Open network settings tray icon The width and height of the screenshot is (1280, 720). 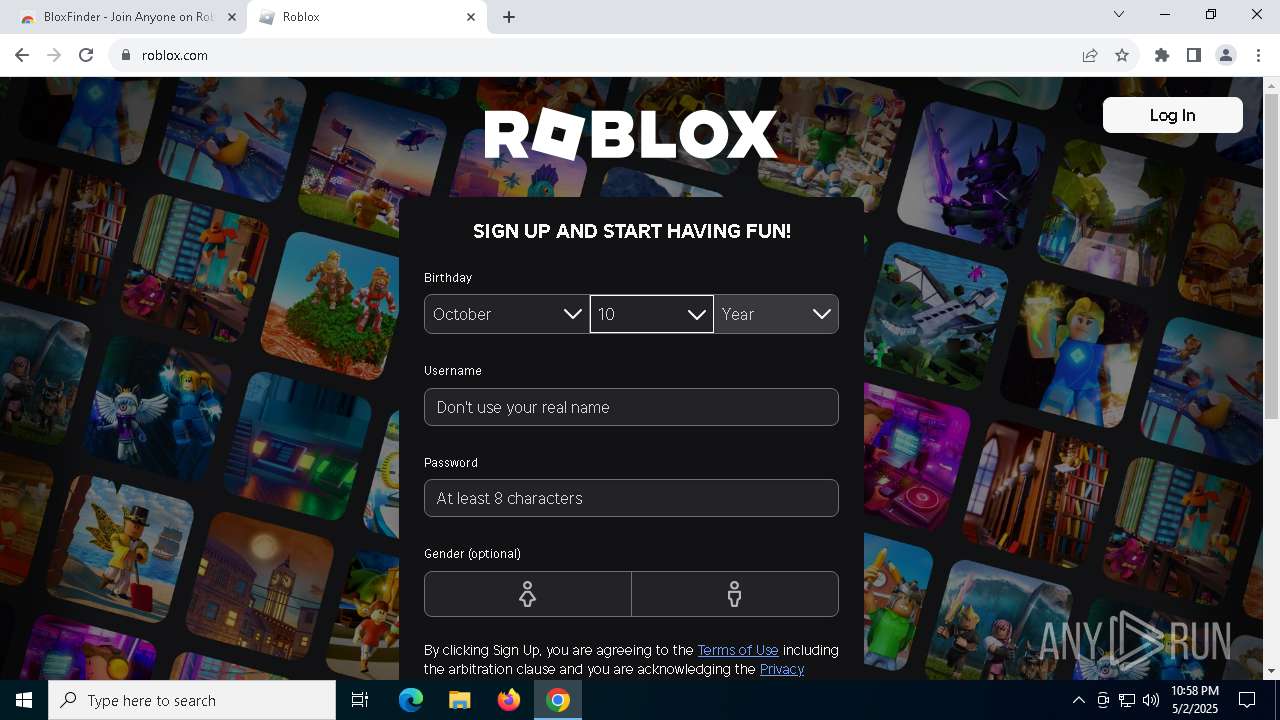(1127, 700)
